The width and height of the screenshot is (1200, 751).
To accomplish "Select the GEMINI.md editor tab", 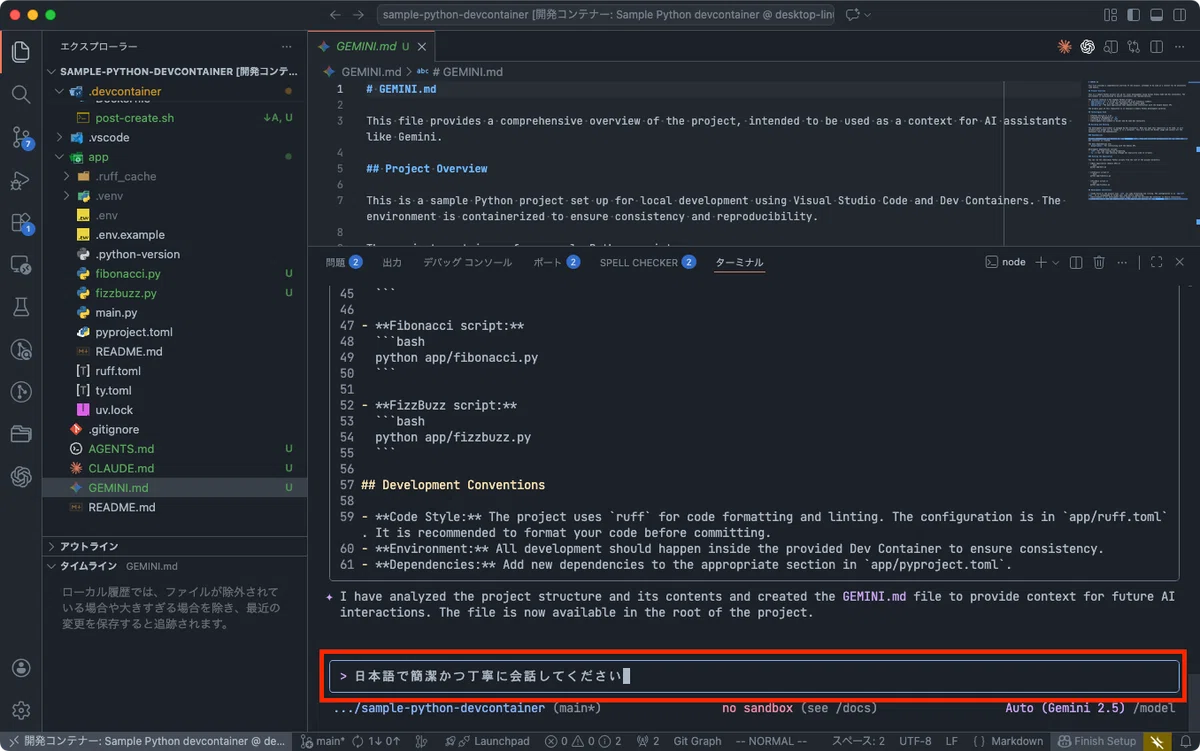I will click(x=373, y=46).
